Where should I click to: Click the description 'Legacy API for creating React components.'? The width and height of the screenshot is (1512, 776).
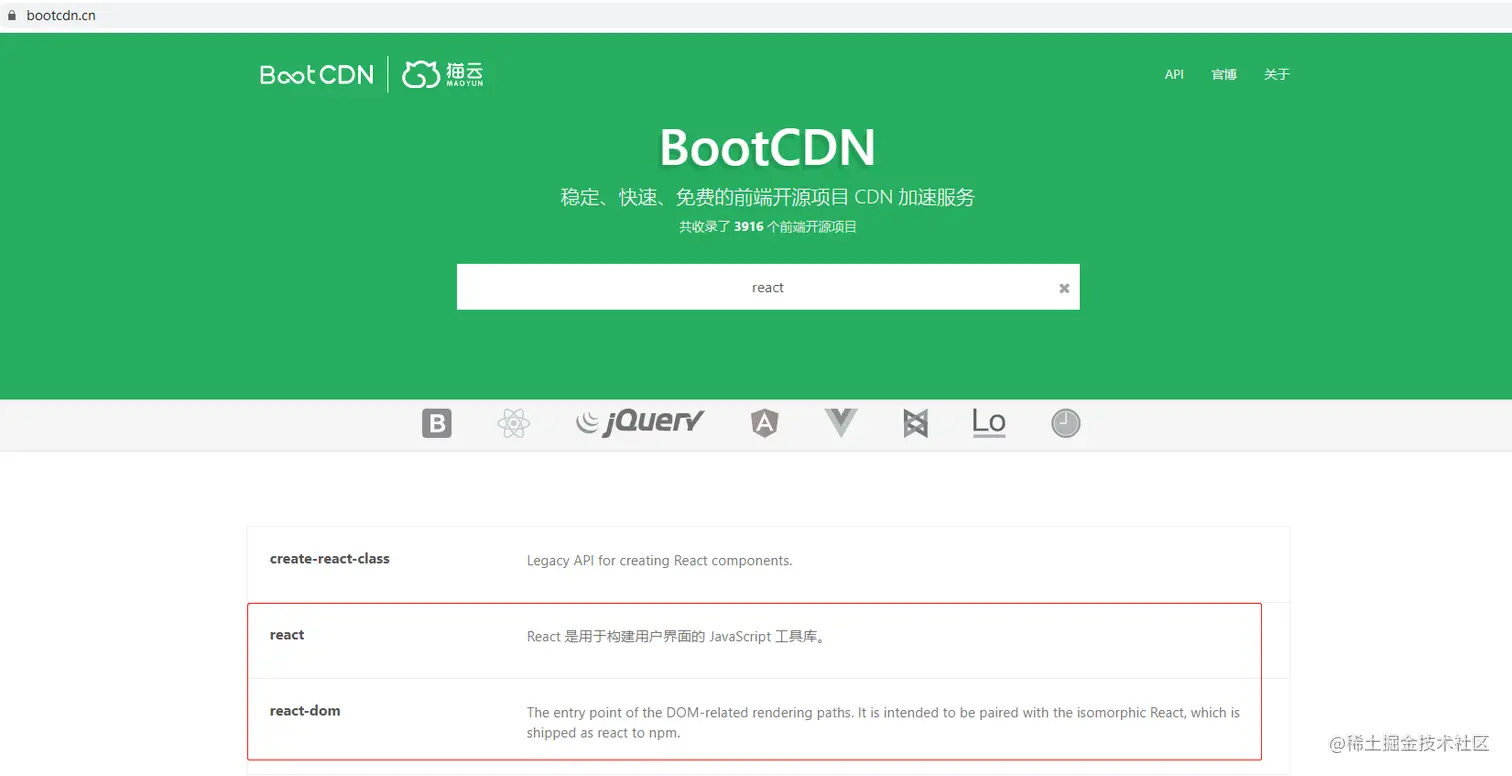pos(660,561)
